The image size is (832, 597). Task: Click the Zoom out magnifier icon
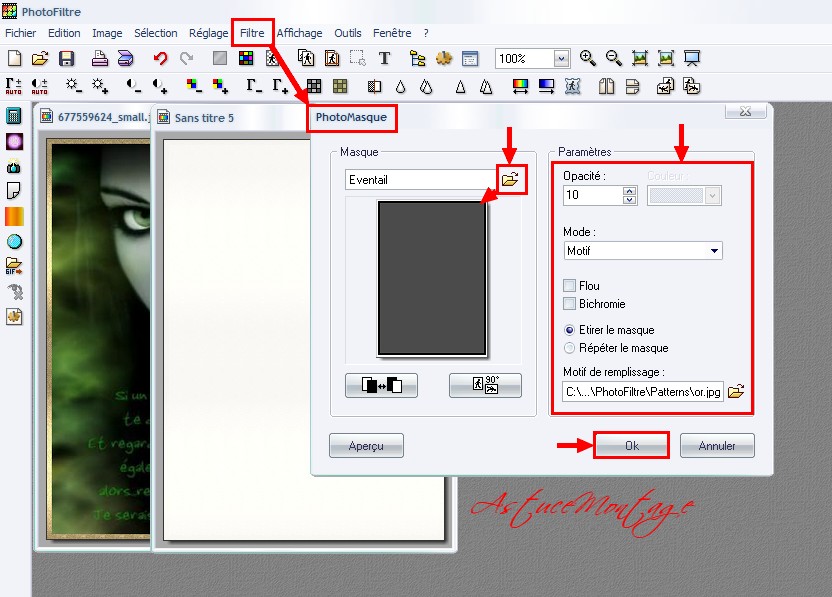click(613, 58)
